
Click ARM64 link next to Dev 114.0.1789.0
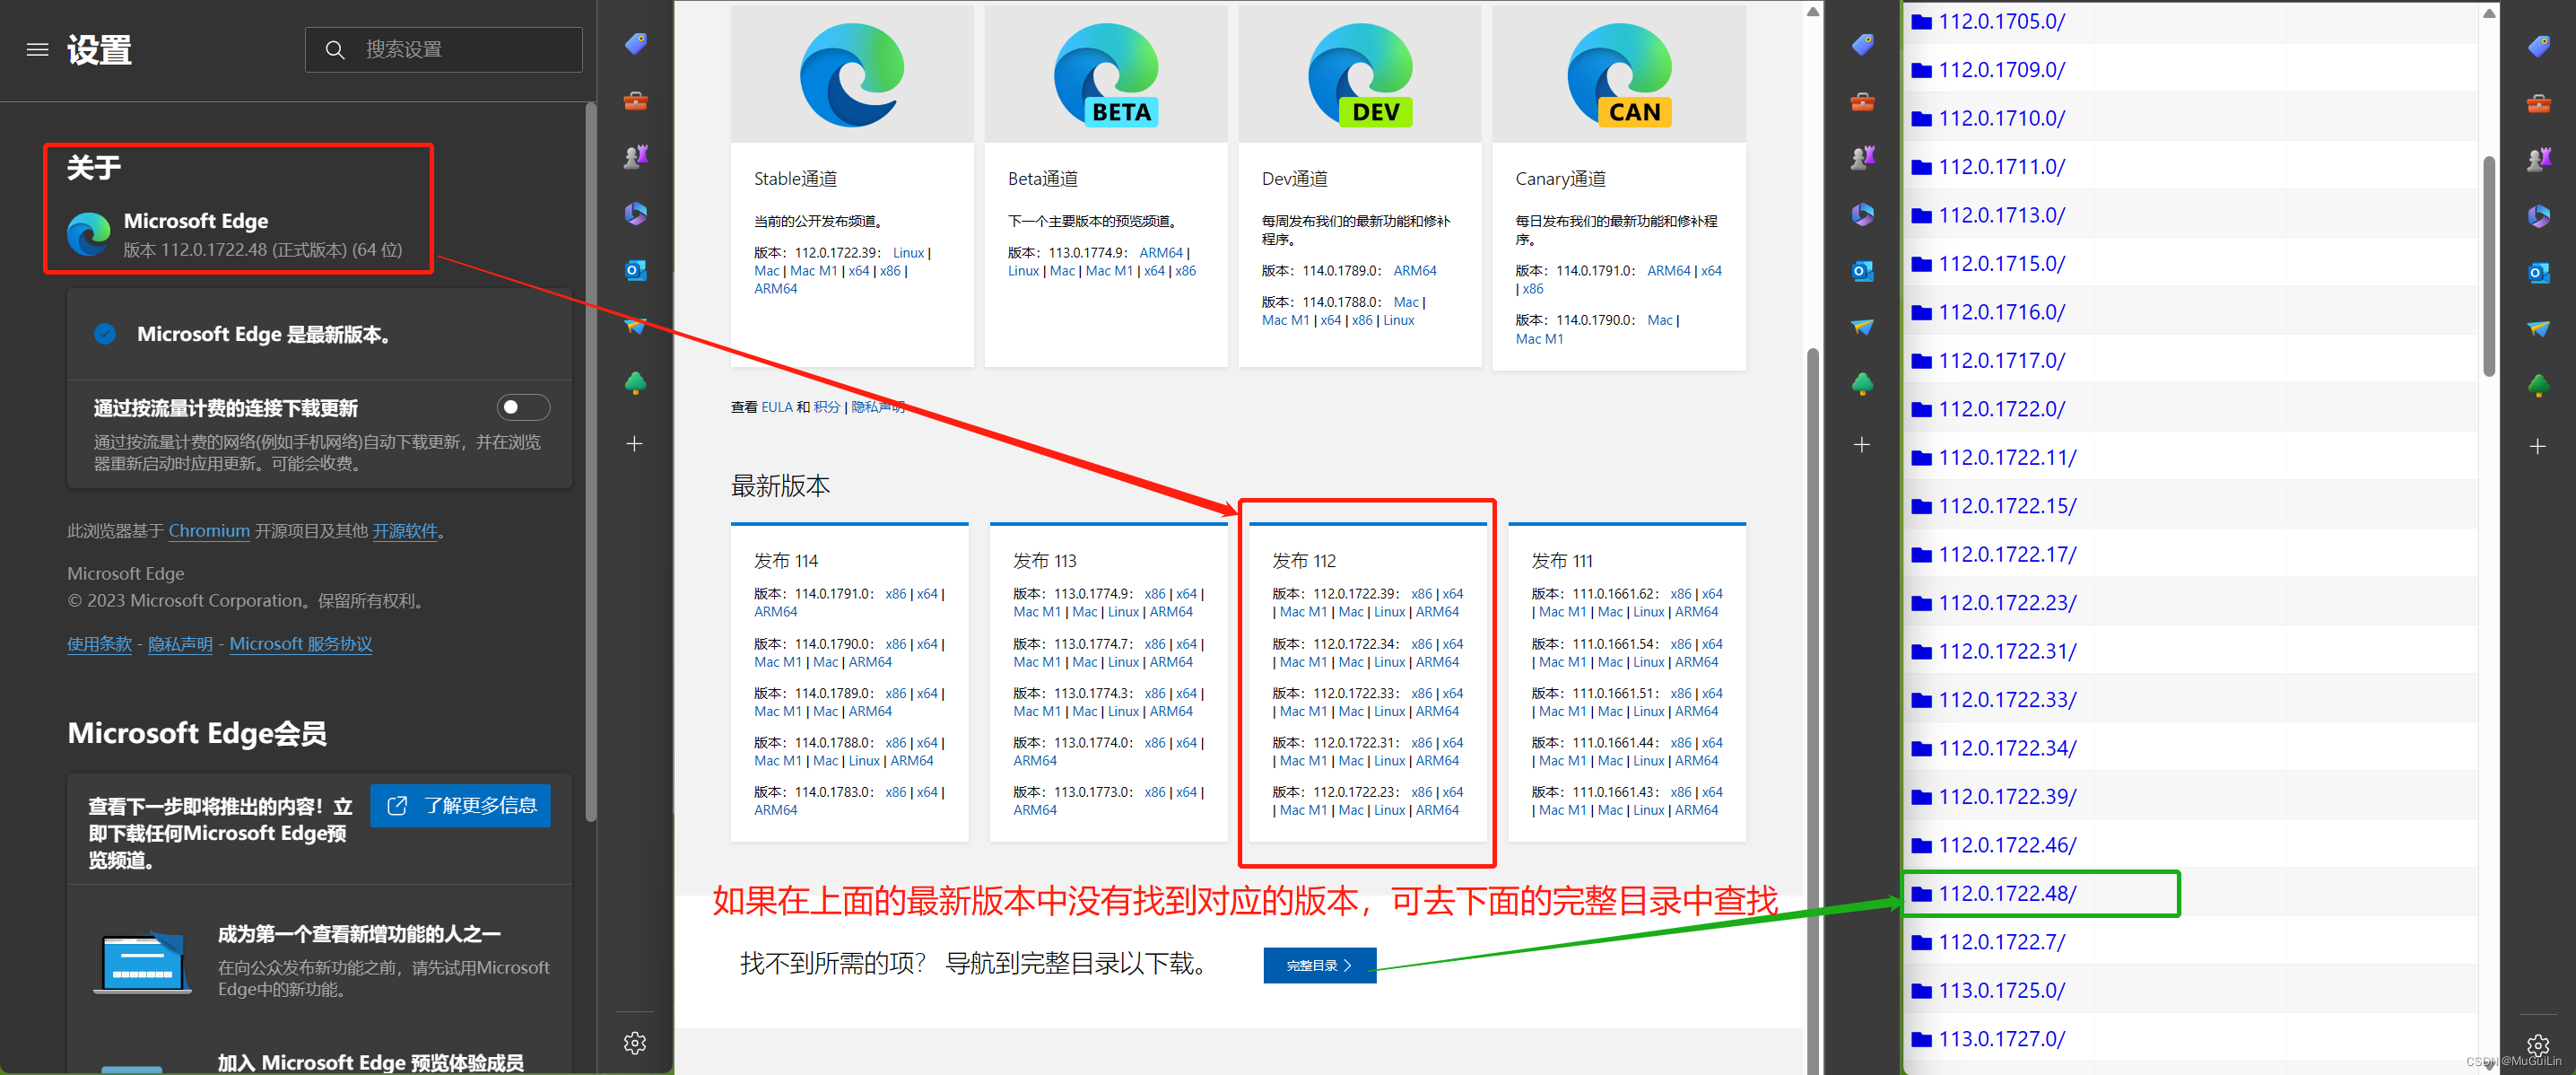click(x=1414, y=271)
